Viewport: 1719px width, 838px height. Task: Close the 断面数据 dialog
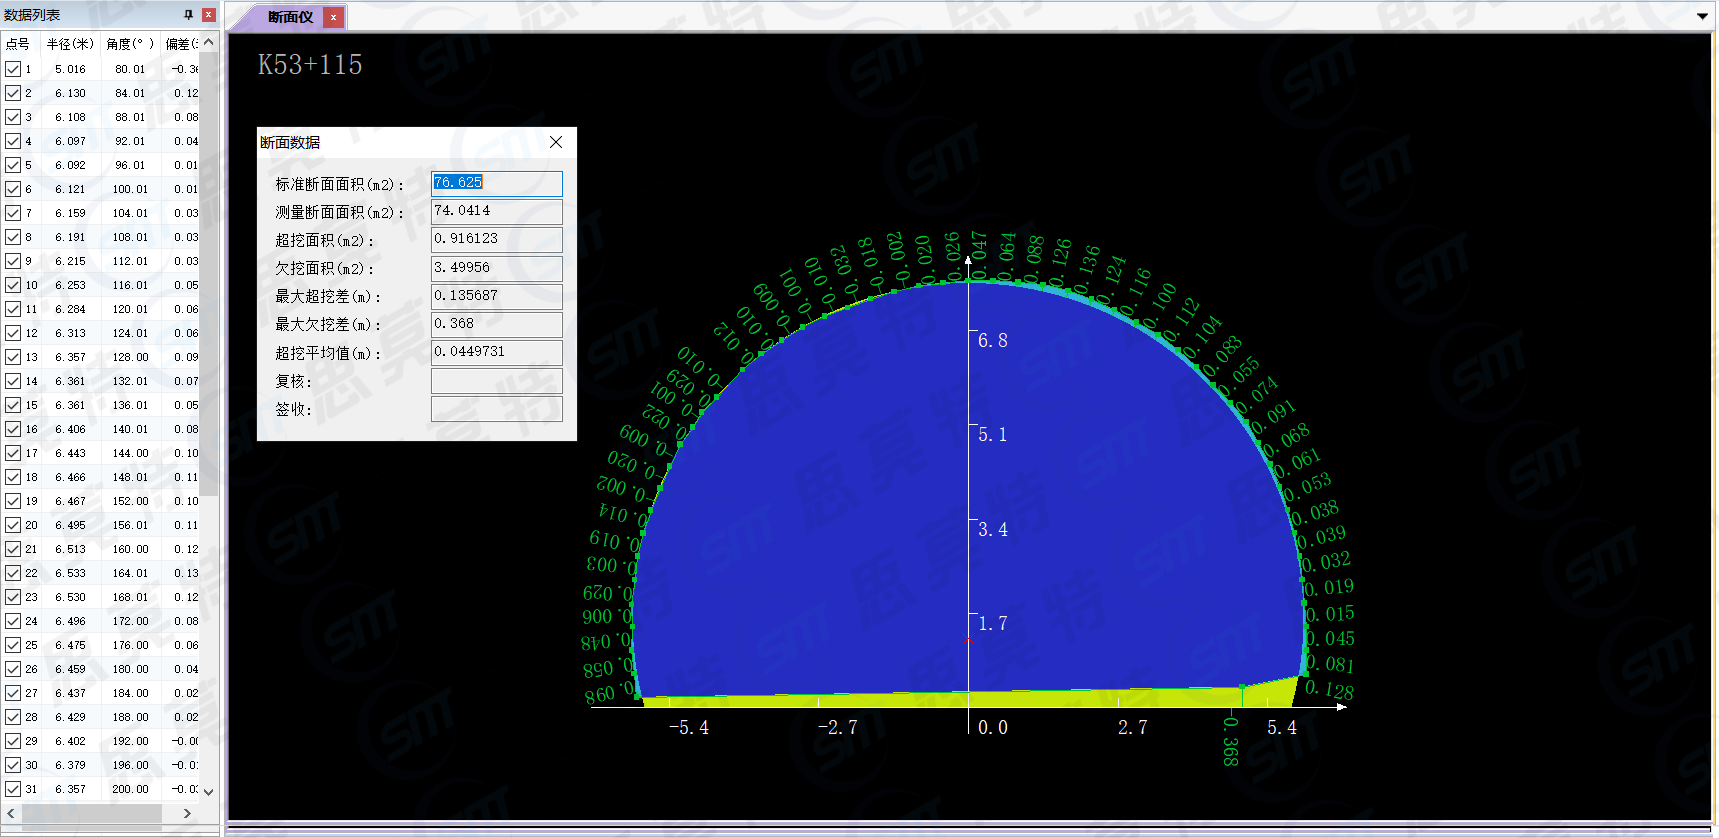click(556, 143)
